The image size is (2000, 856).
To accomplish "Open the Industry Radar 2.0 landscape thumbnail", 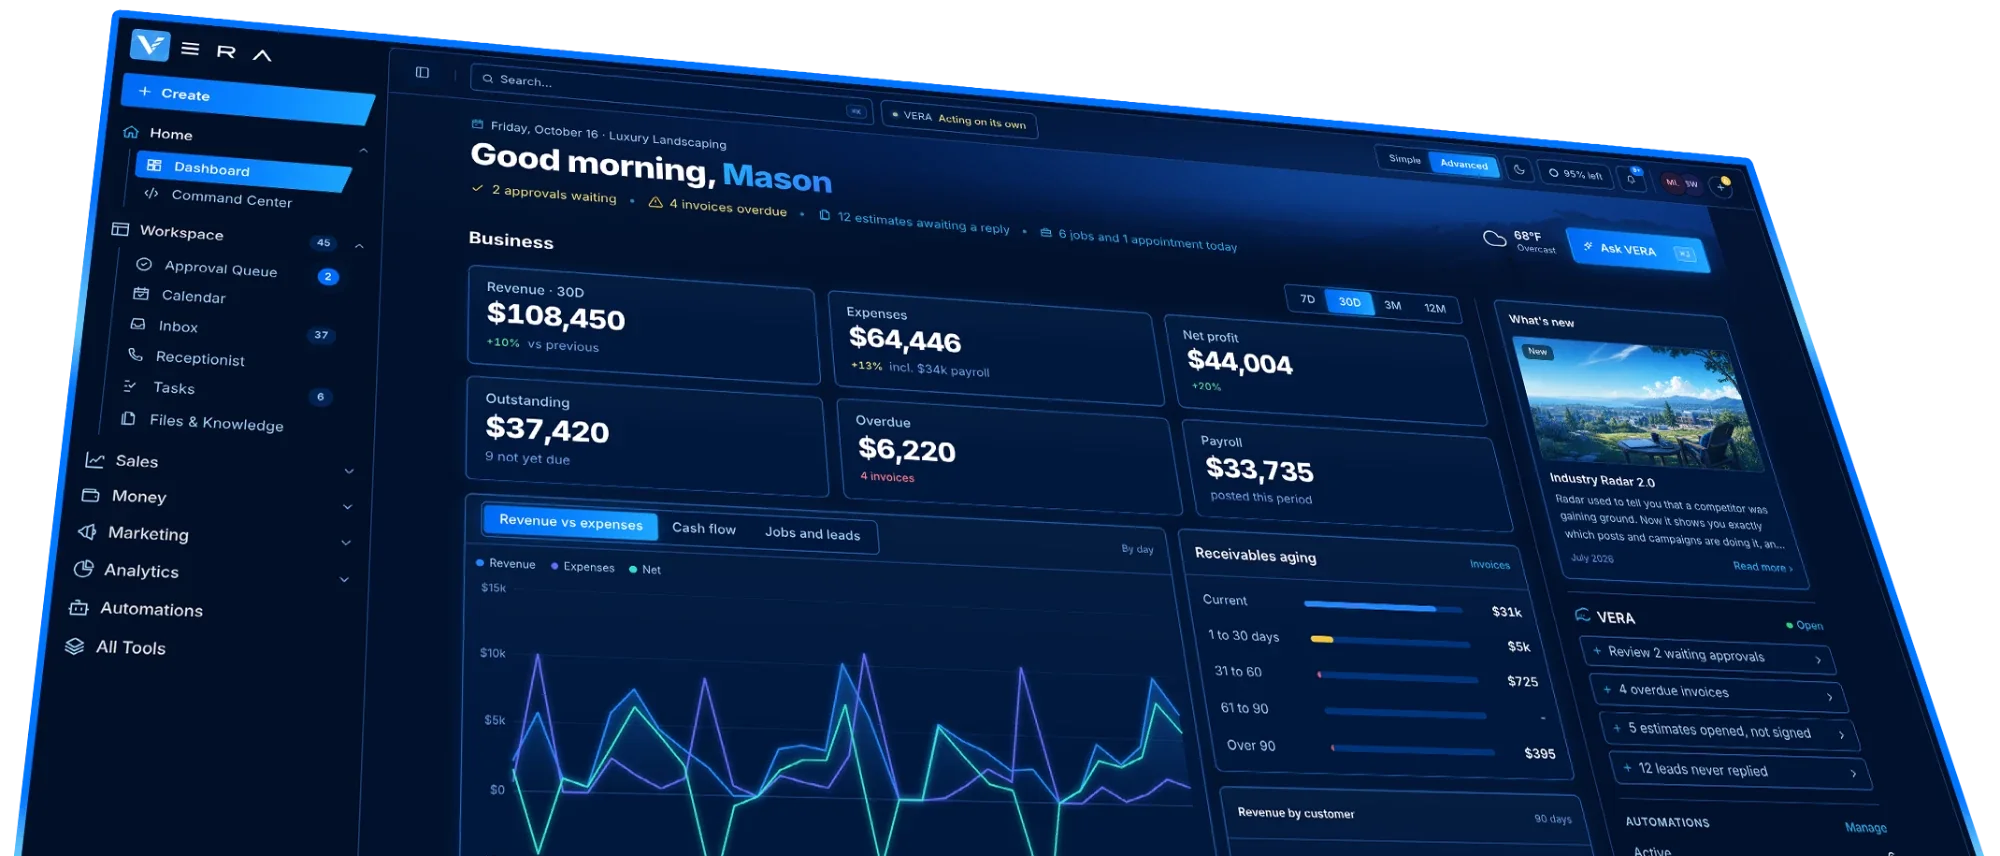I will (1640, 405).
